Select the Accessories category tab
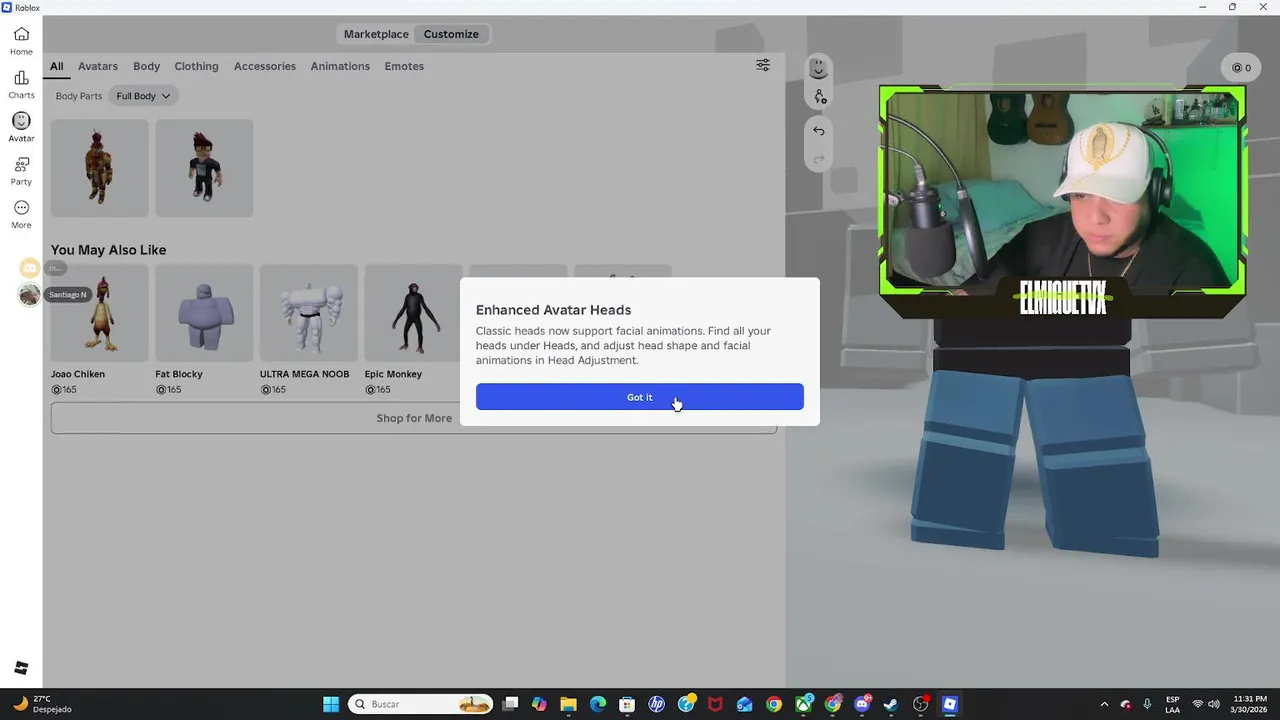Viewport: 1280px width, 720px height. (x=265, y=66)
